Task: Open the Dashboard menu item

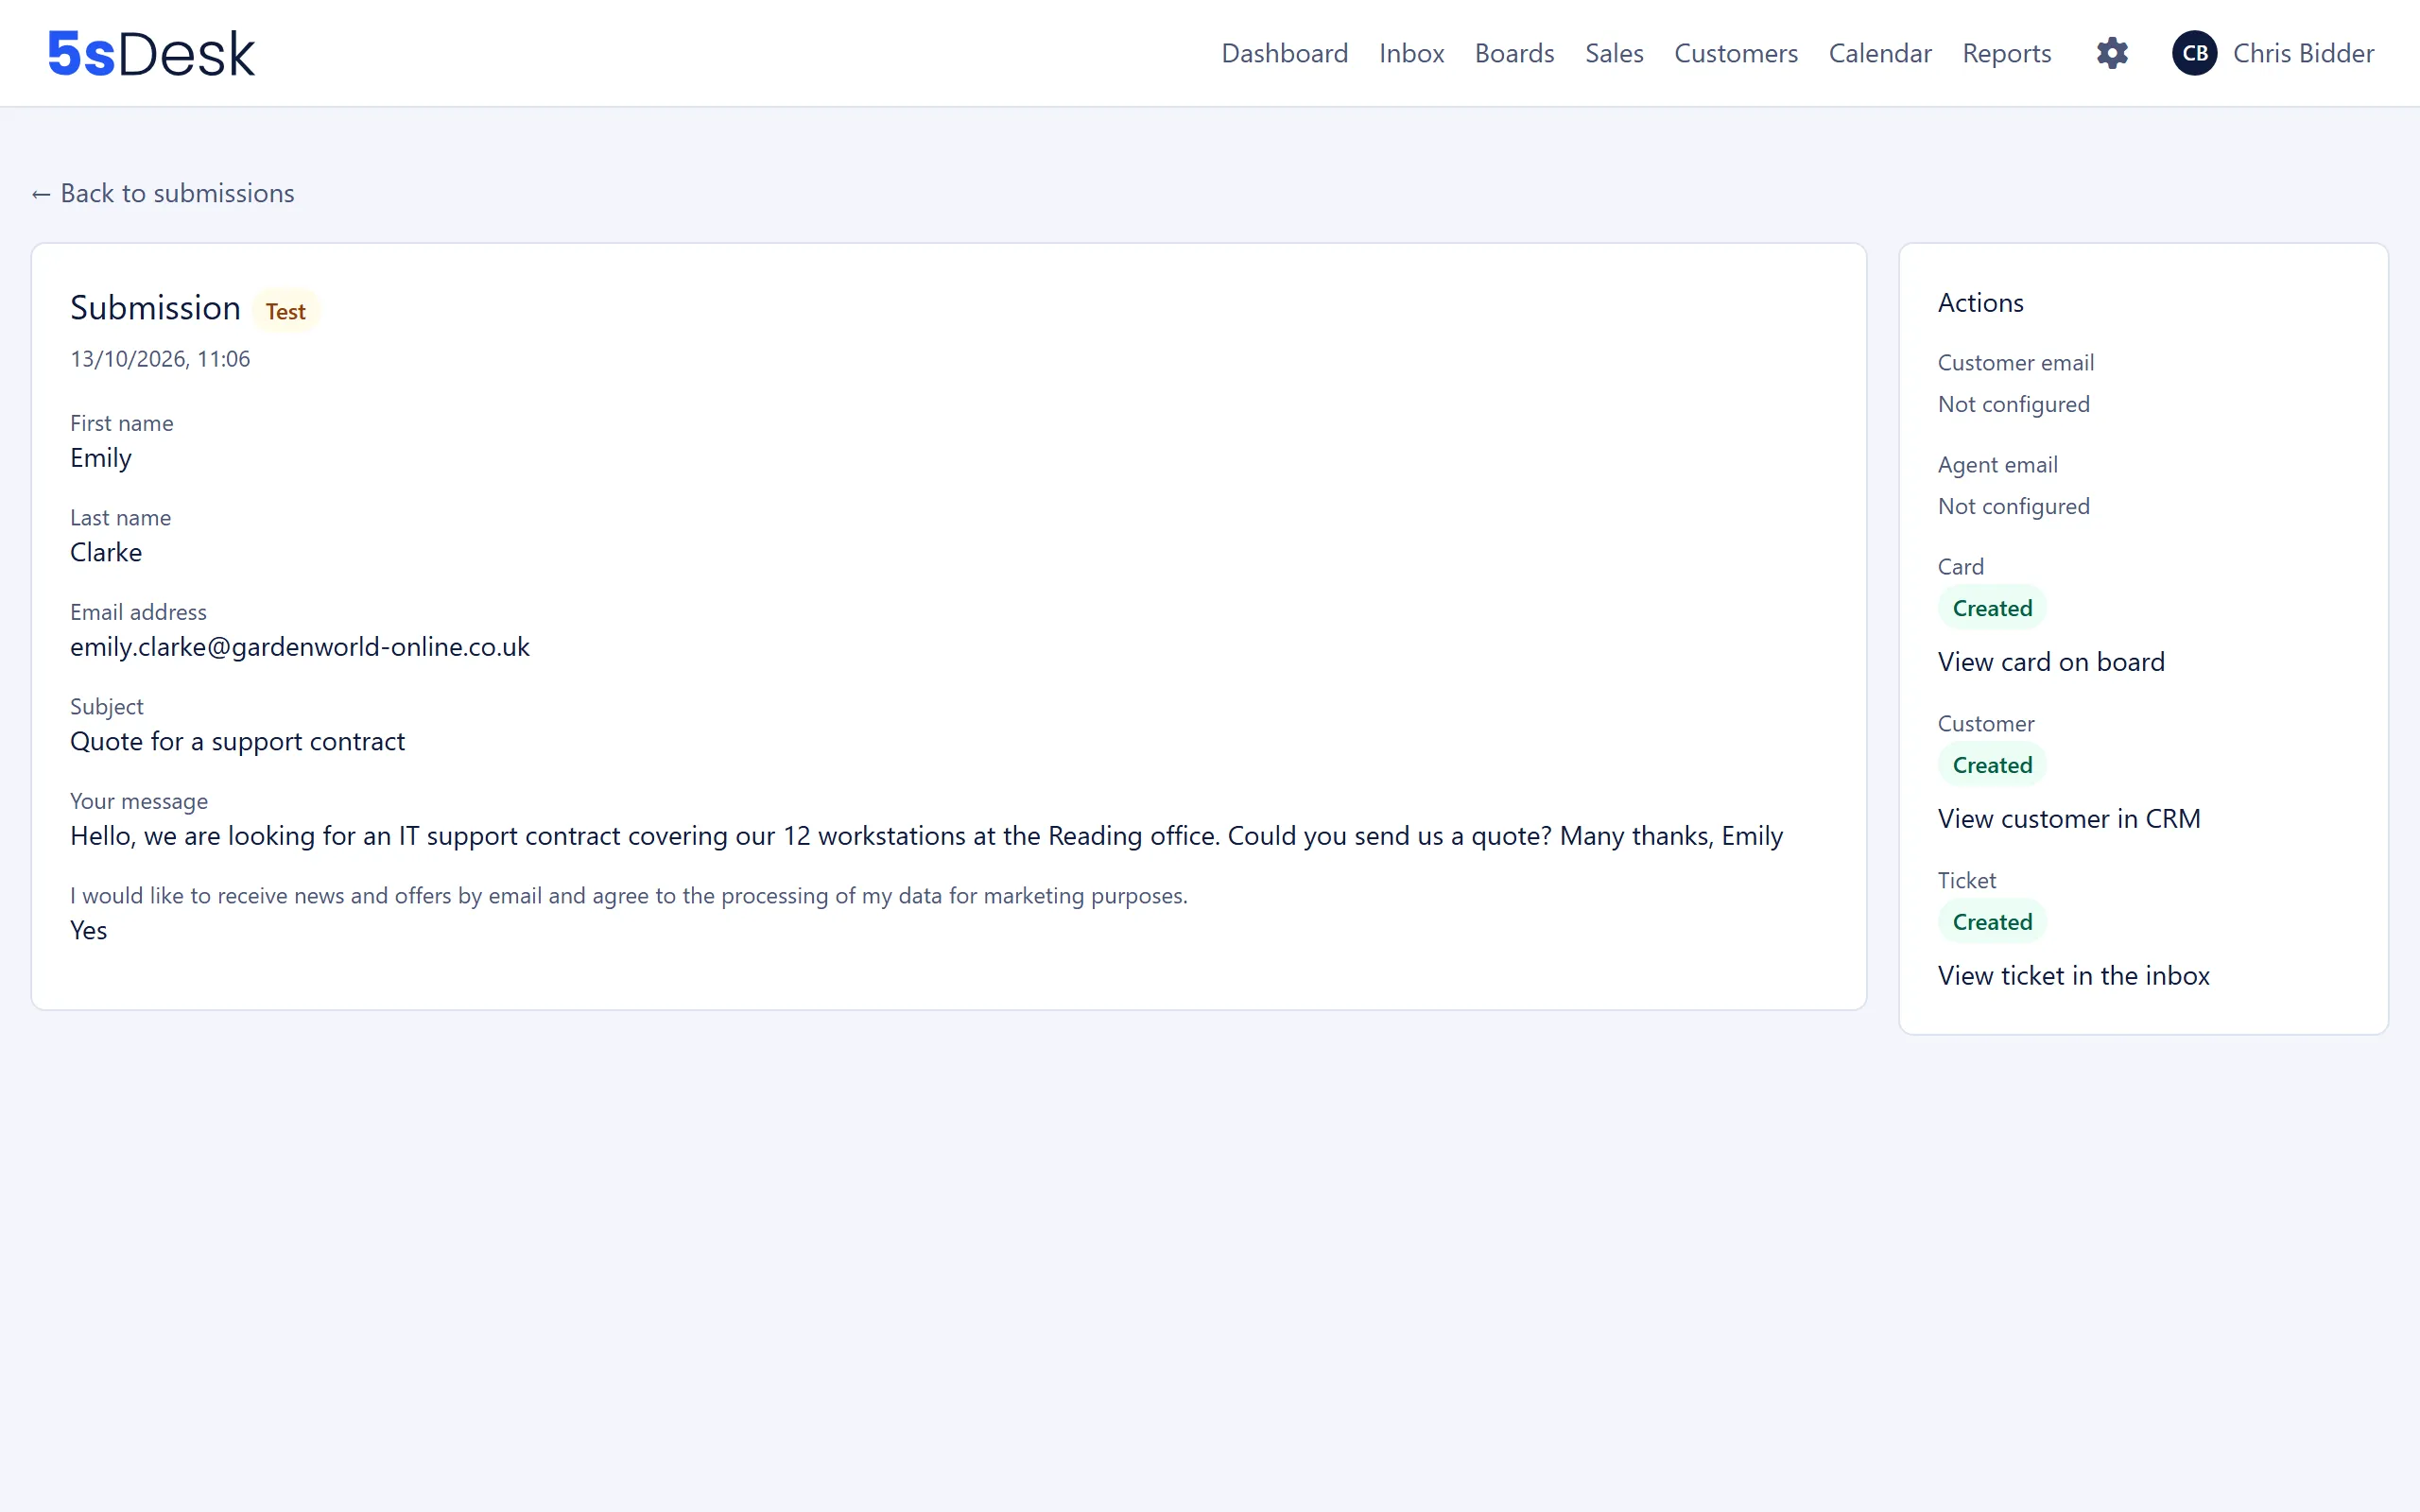Action: pos(1284,53)
